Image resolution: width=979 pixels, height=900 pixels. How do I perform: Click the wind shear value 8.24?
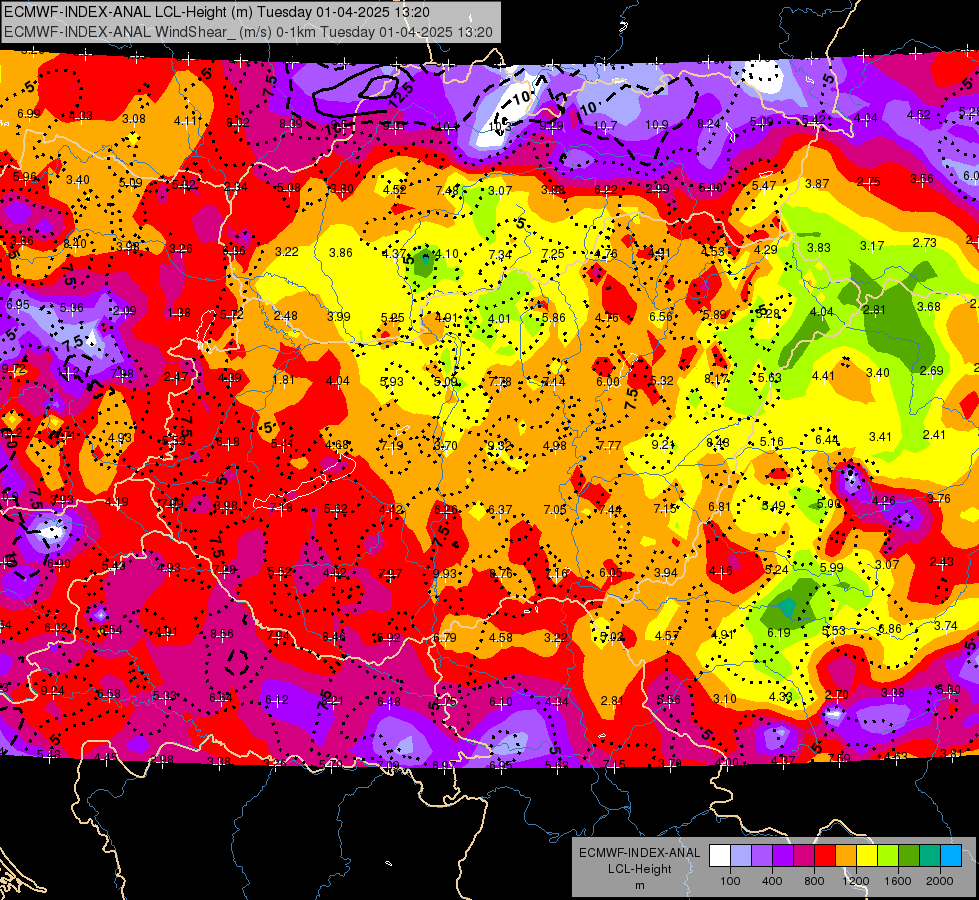pyautogui.click(x=709, y=124)
